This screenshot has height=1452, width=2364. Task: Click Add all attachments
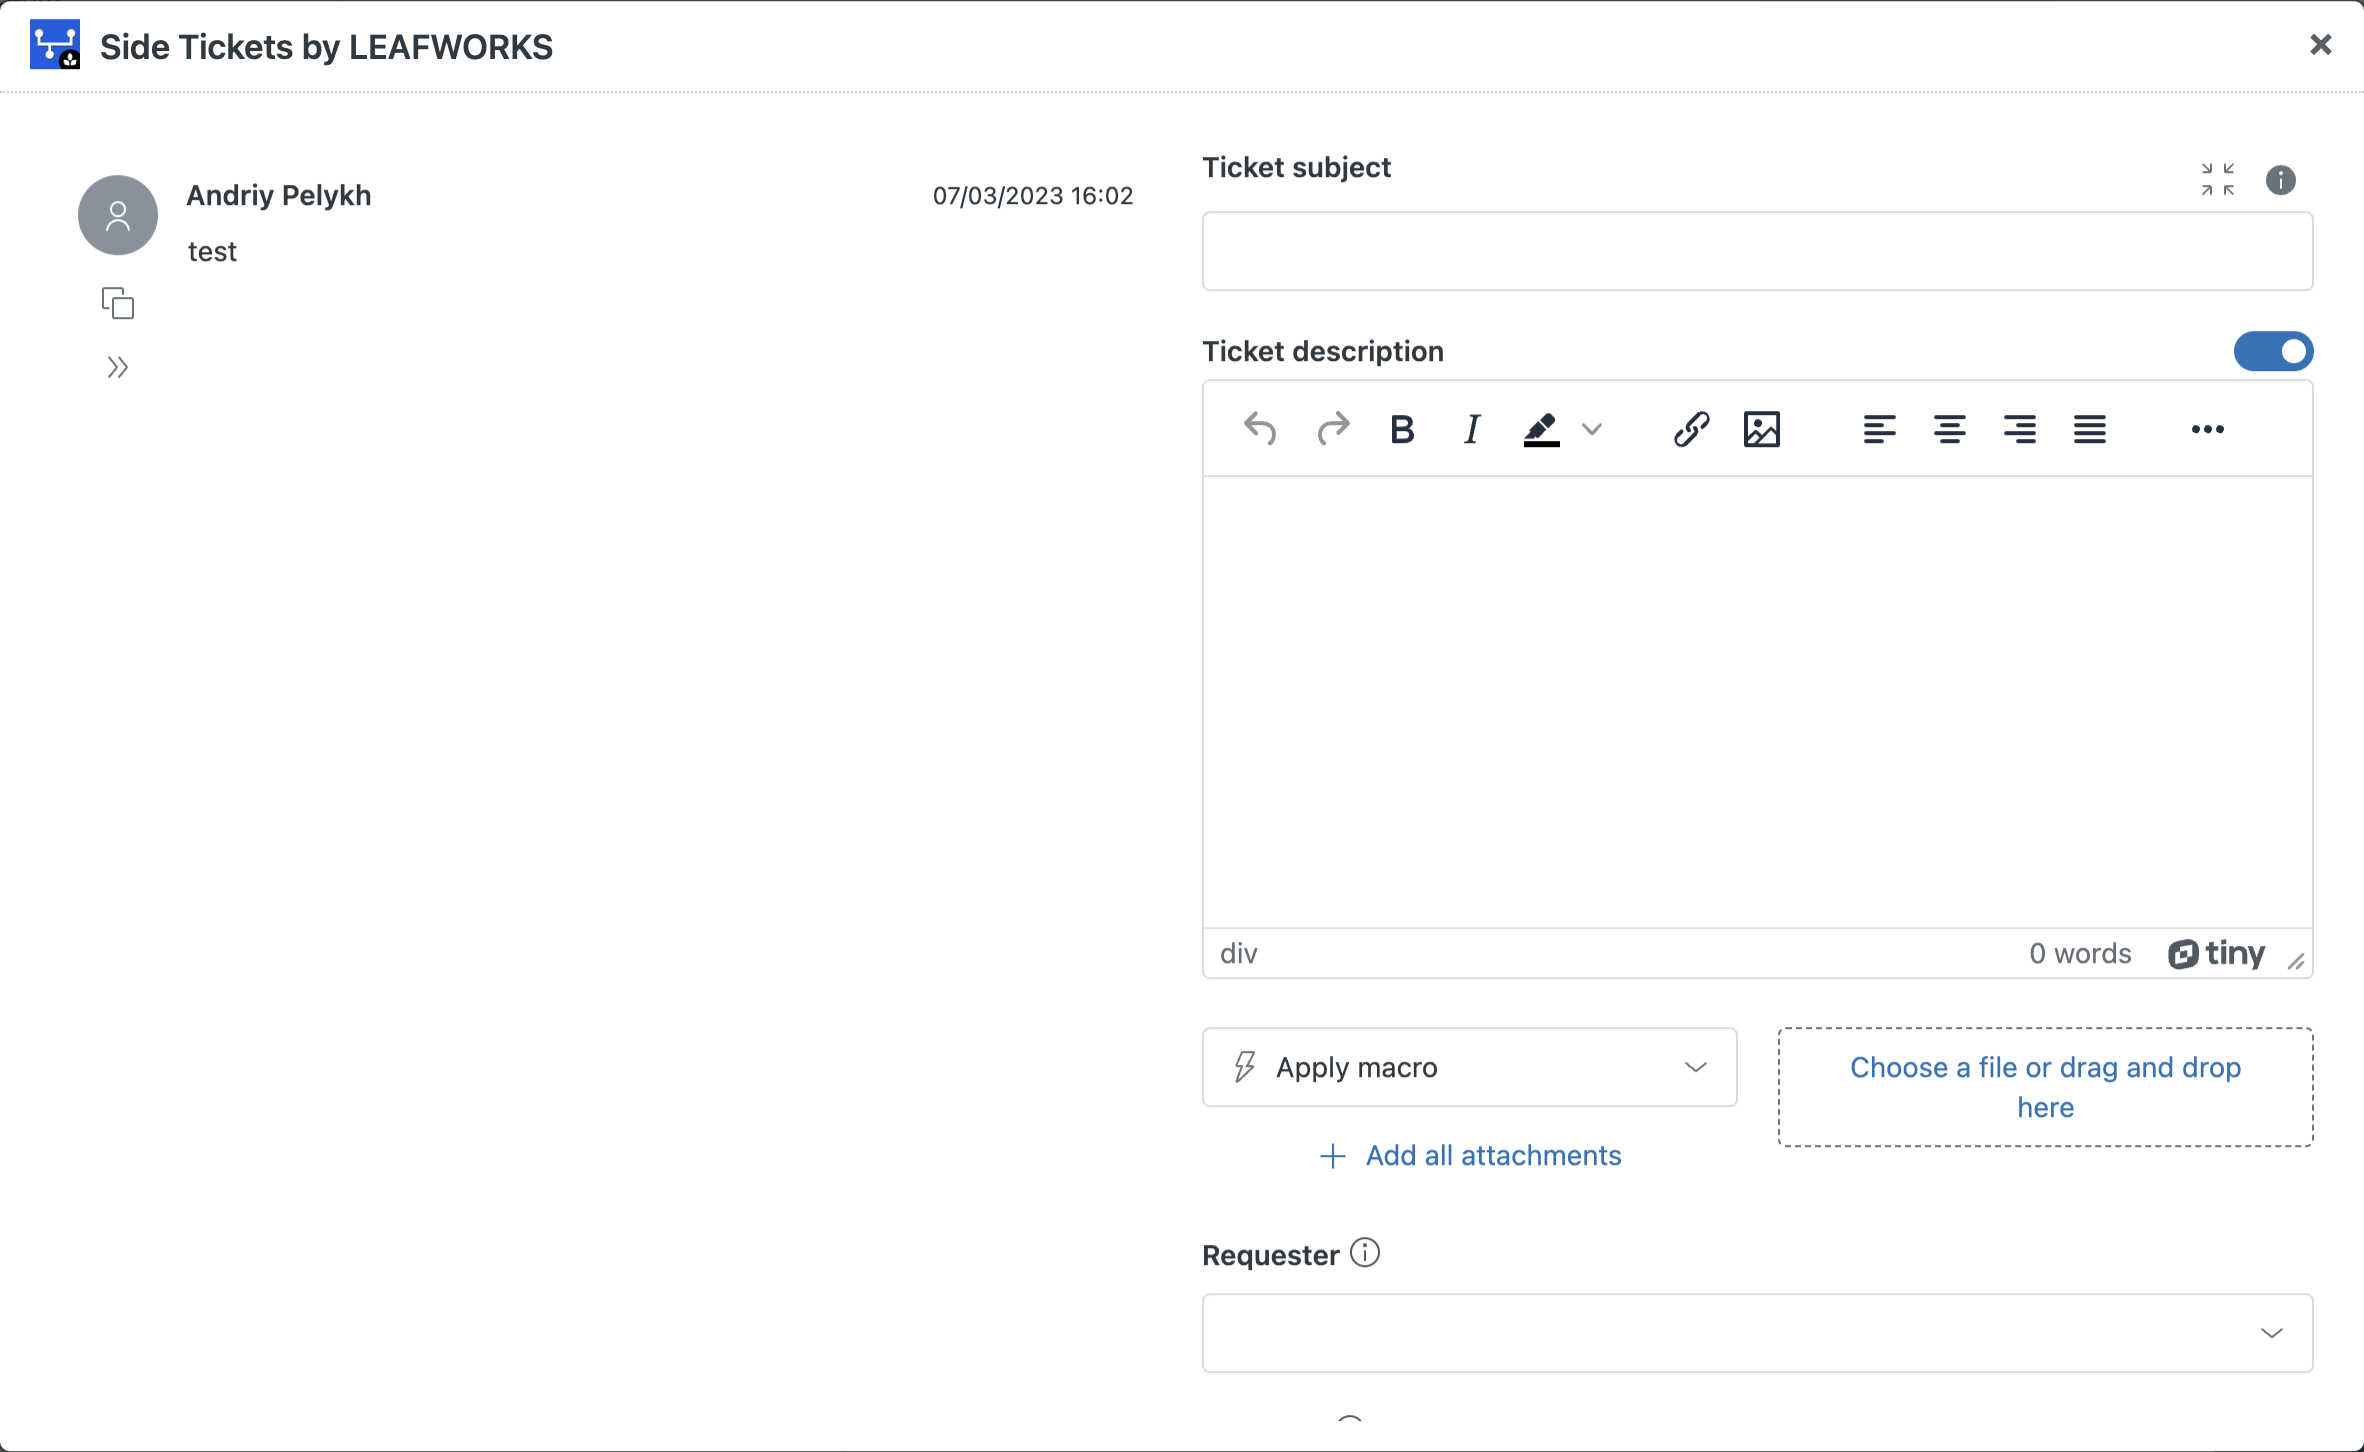(1470, 1156)
